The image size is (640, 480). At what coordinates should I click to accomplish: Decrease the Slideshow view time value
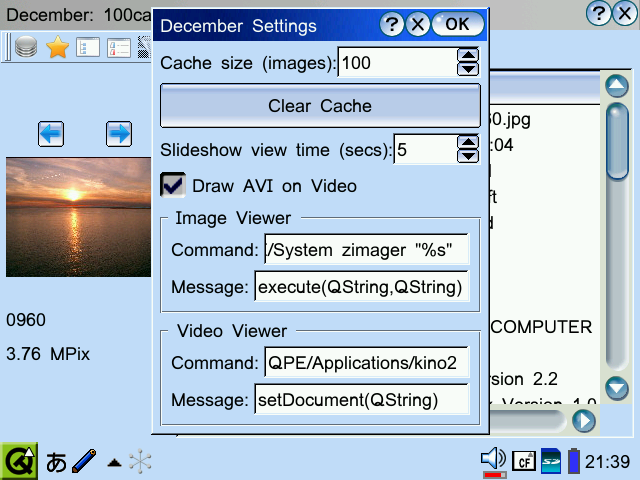click(467, 157)
